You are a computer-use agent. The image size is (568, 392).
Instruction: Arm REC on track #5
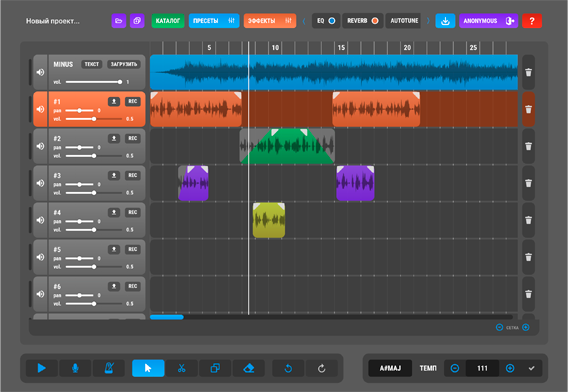click(133, 249)
